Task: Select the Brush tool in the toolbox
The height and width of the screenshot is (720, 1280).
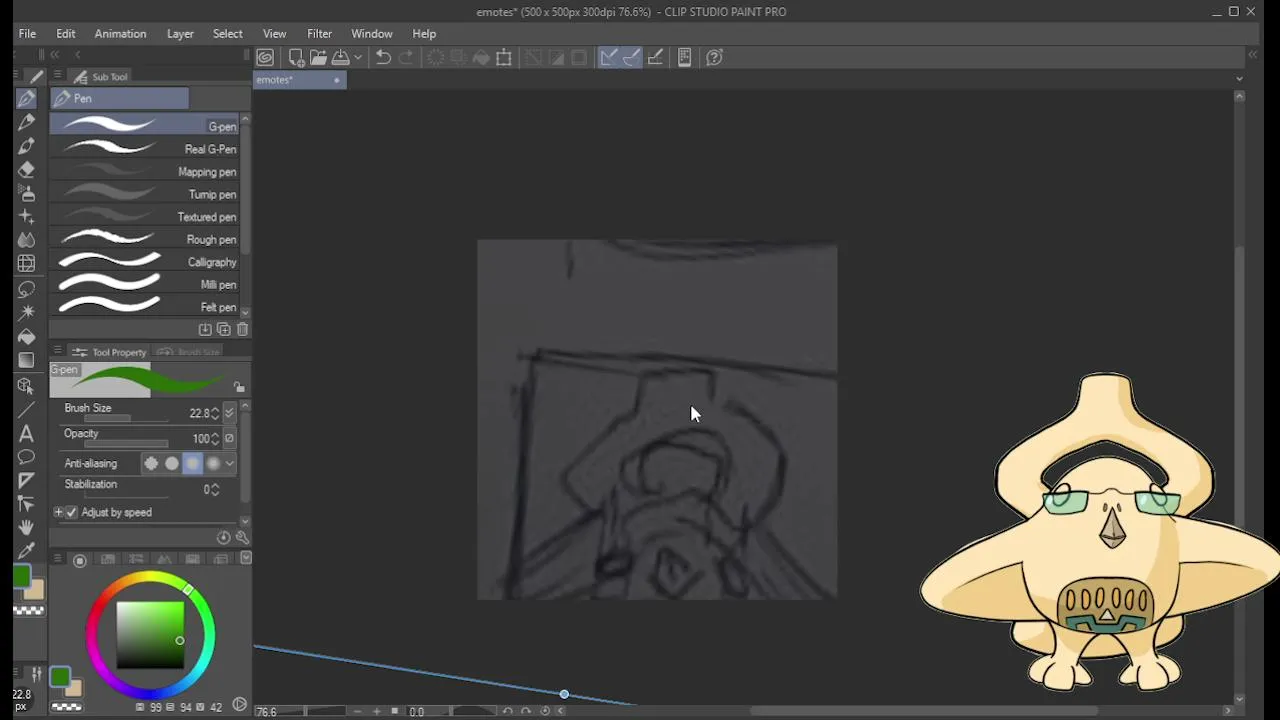Action: 27,146
